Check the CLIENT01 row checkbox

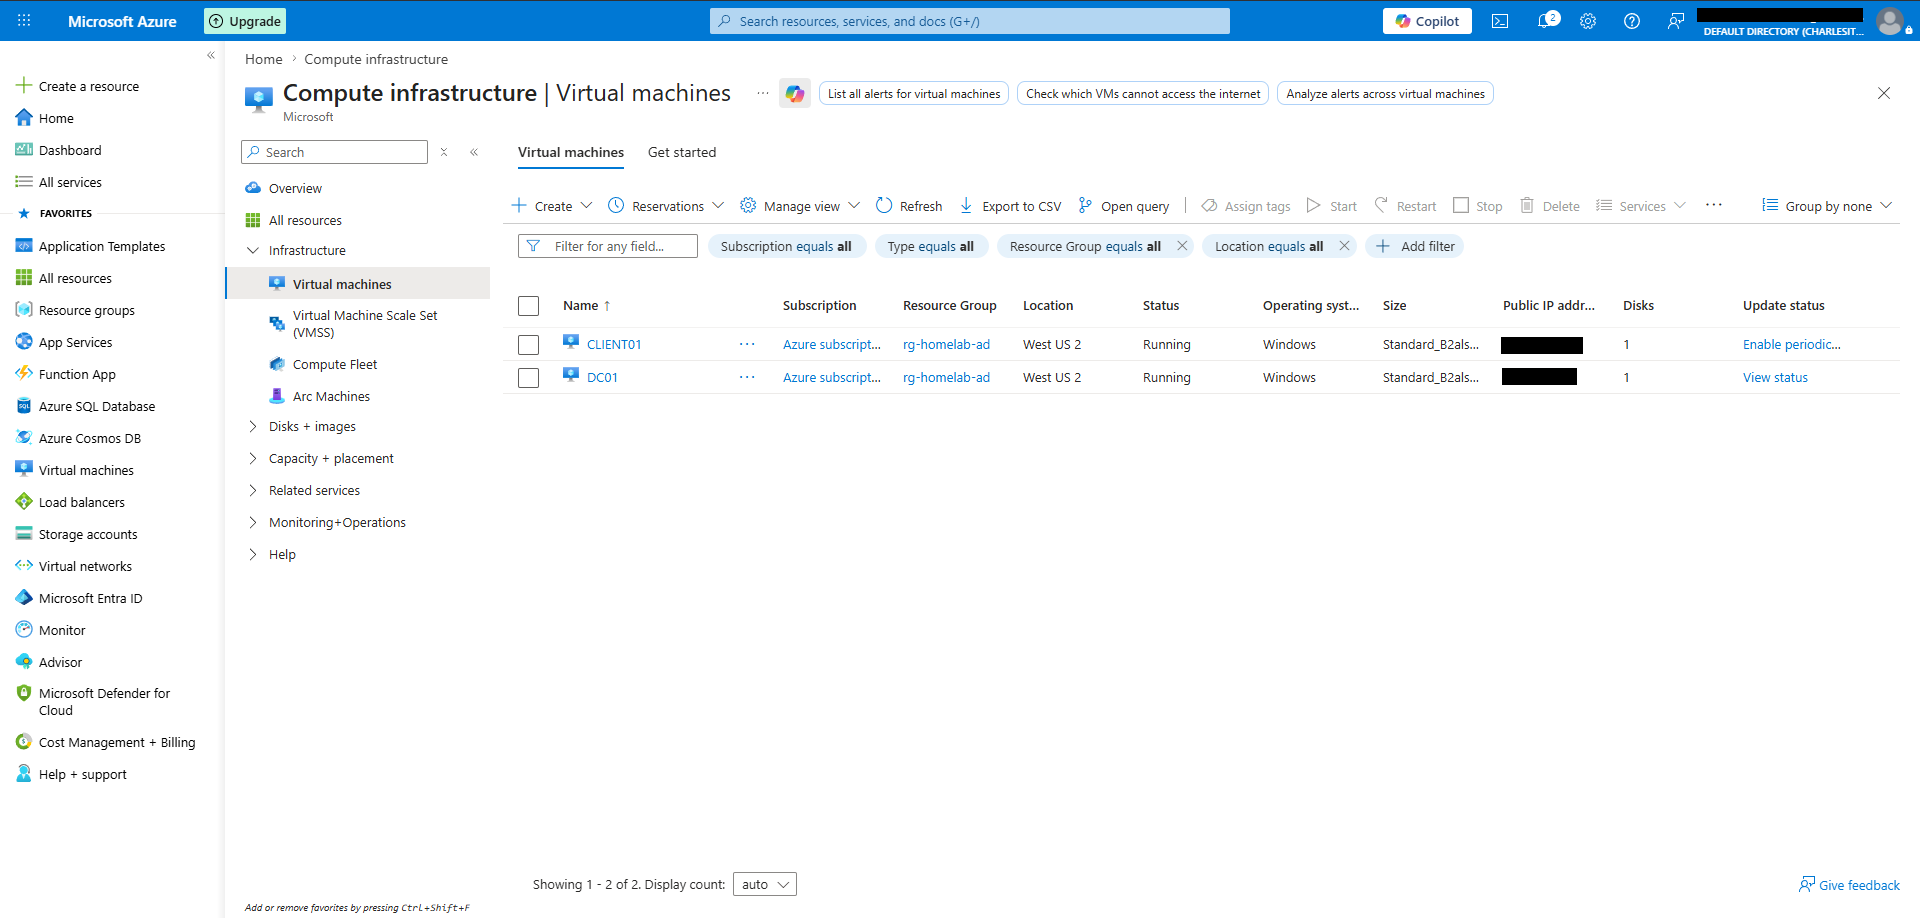pyautogui.click(x=529, y=345)
